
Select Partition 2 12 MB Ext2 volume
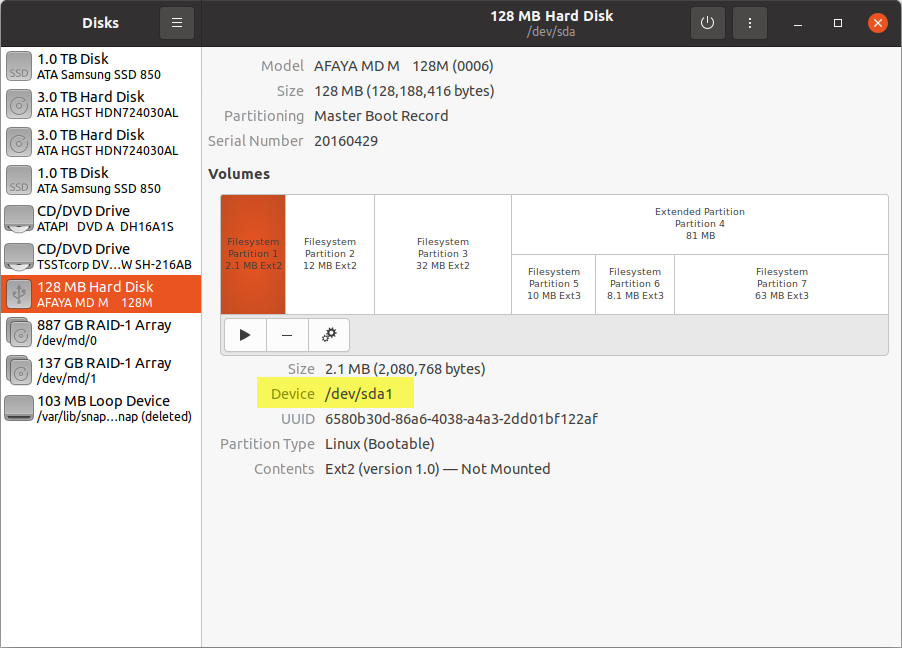coord(330,254)
